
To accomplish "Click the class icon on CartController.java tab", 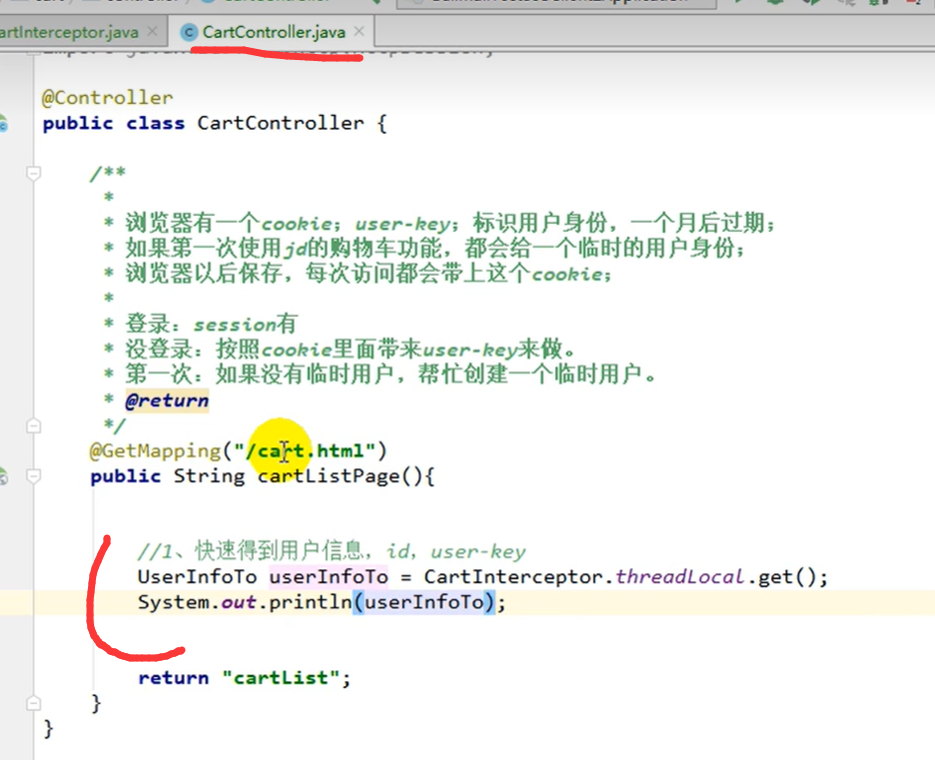I will [189, 32].
